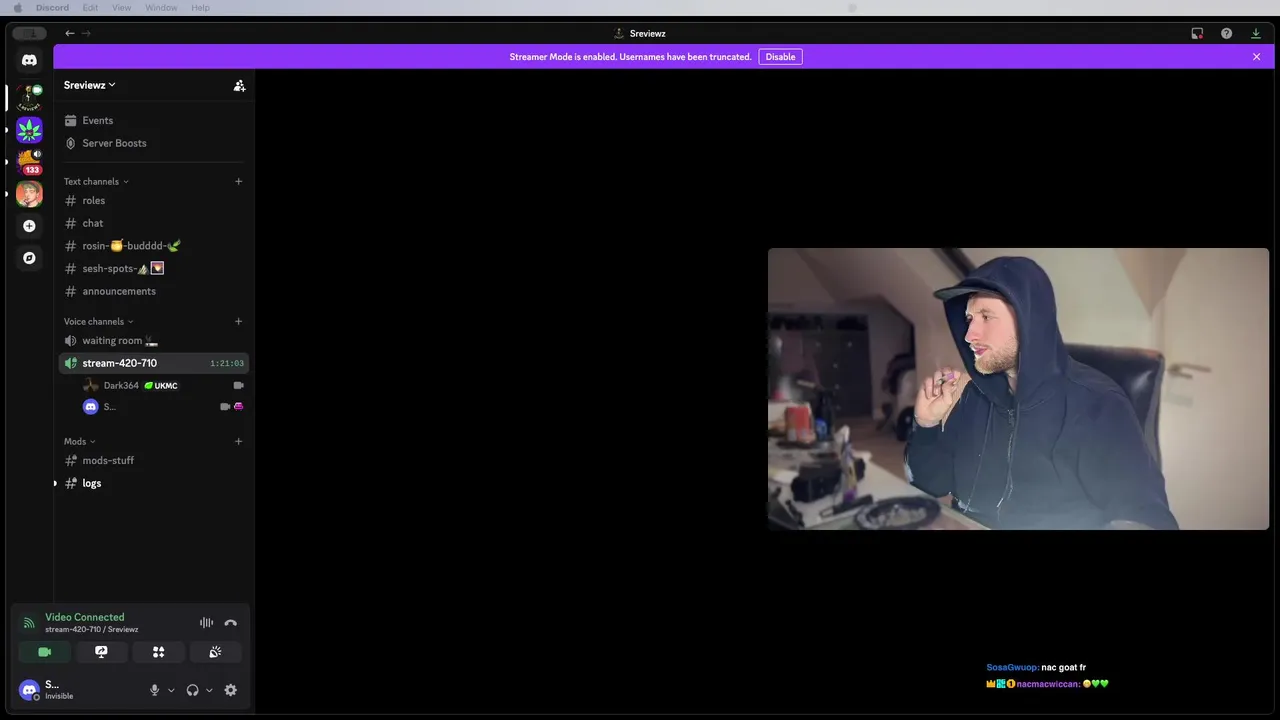Screen dimensions: 1280x720
Task: Open the inbox icon in title bar
Action: pos(1197,33)
